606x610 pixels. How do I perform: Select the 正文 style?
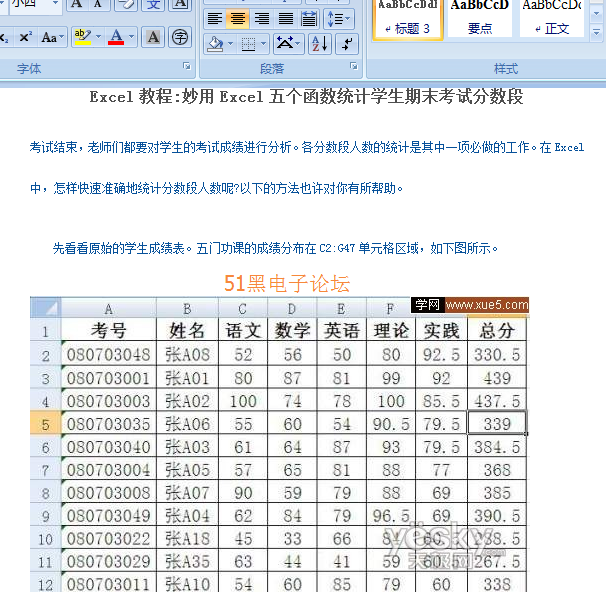(x=552, y=19)
